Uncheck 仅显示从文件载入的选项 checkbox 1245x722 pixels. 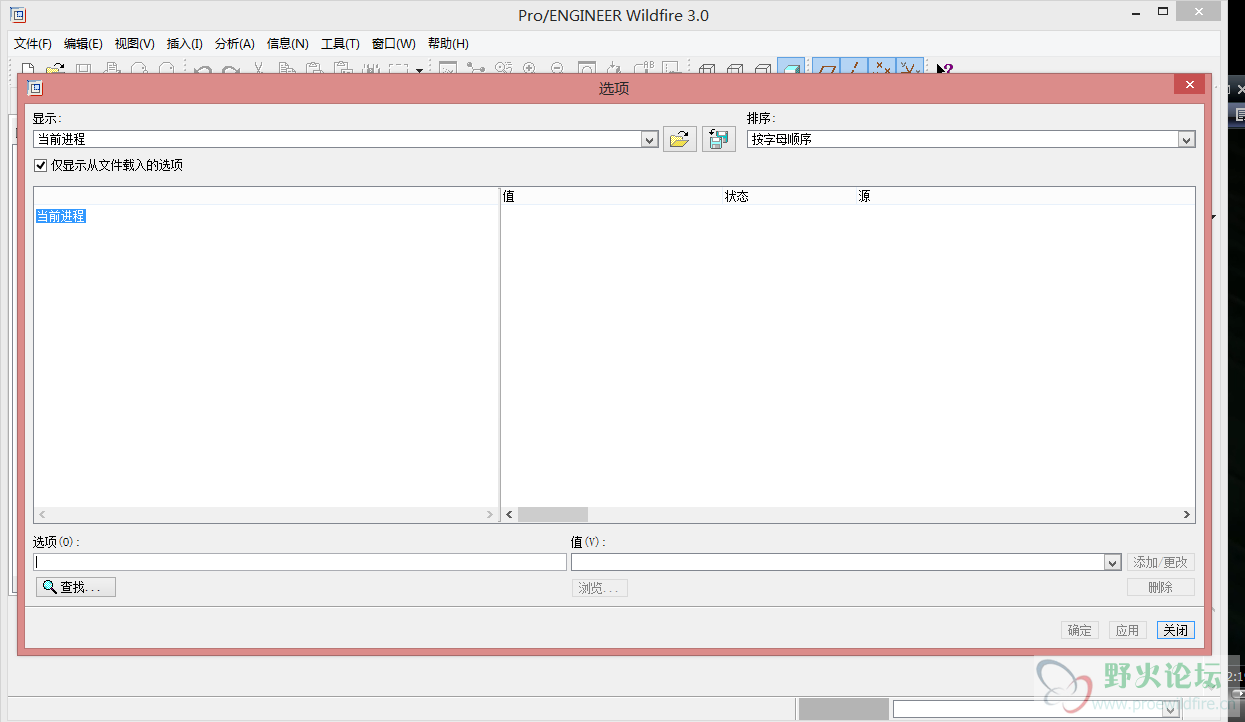(x=41, y=165)
